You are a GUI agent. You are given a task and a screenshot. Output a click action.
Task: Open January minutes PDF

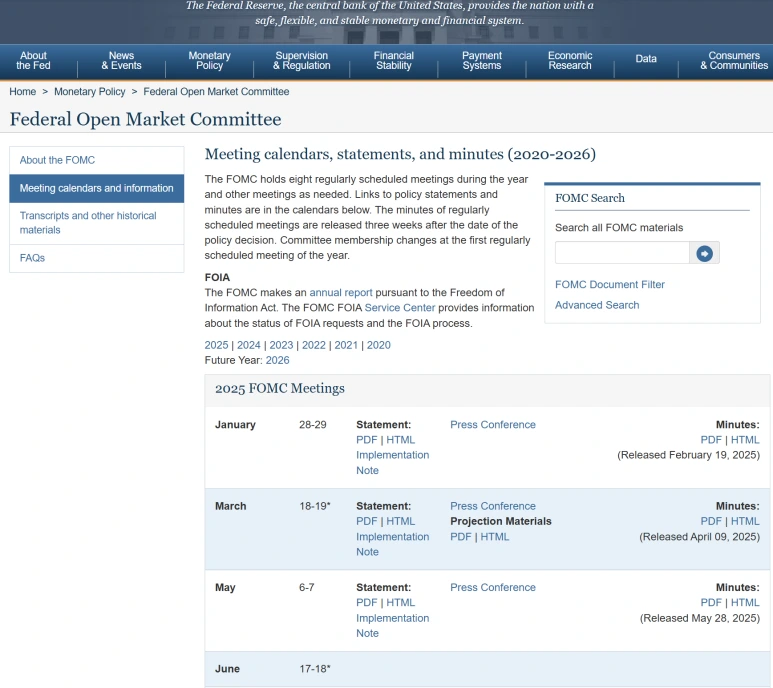(x=711, y=440)
